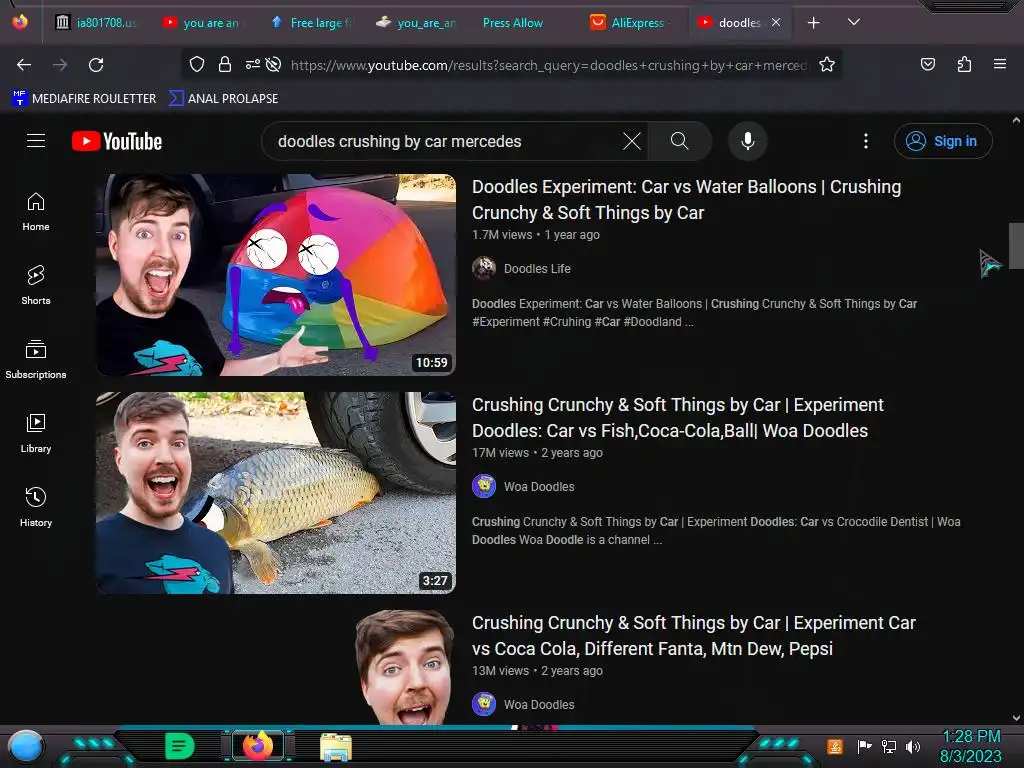This screenshot has height=768, width=1024.
Task: Switch to the 'you_are_an' tab
Action: 418,23
